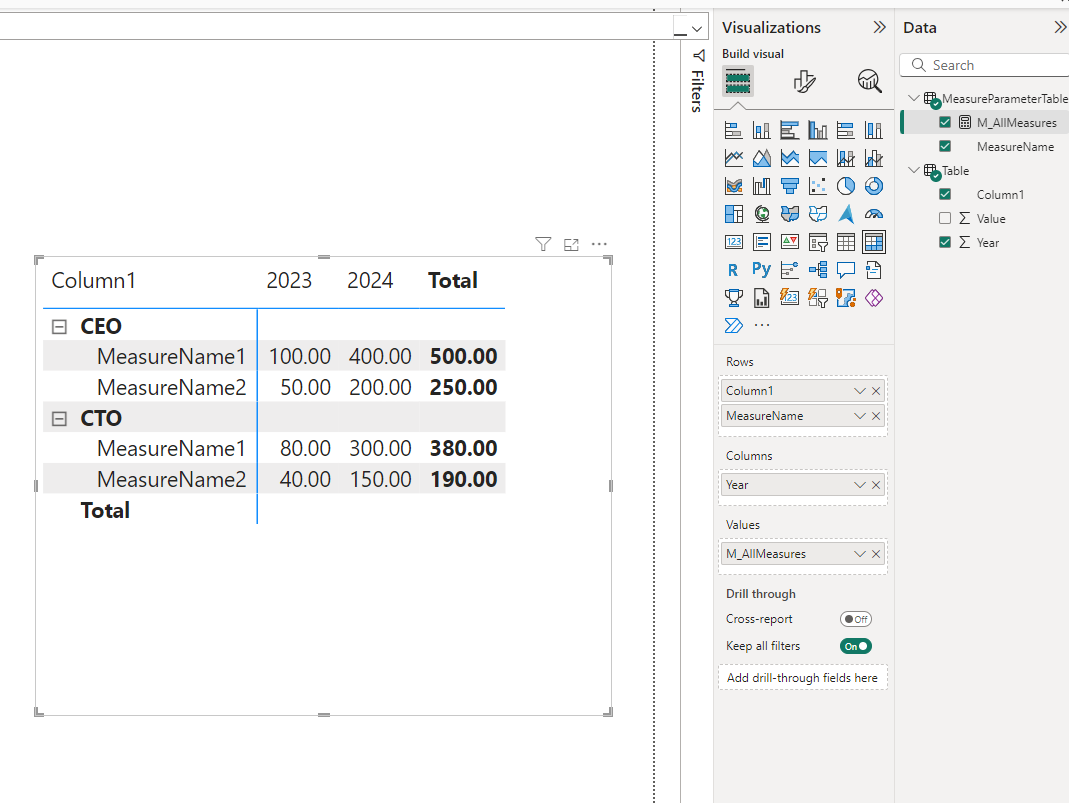Select the Area chart visual

(x=762, y=158)
